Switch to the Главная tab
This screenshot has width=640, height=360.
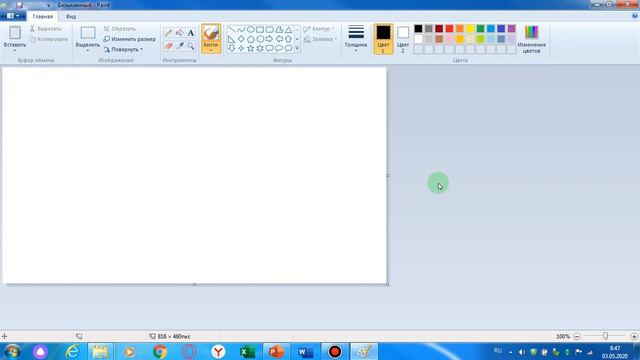coord(42,16)
